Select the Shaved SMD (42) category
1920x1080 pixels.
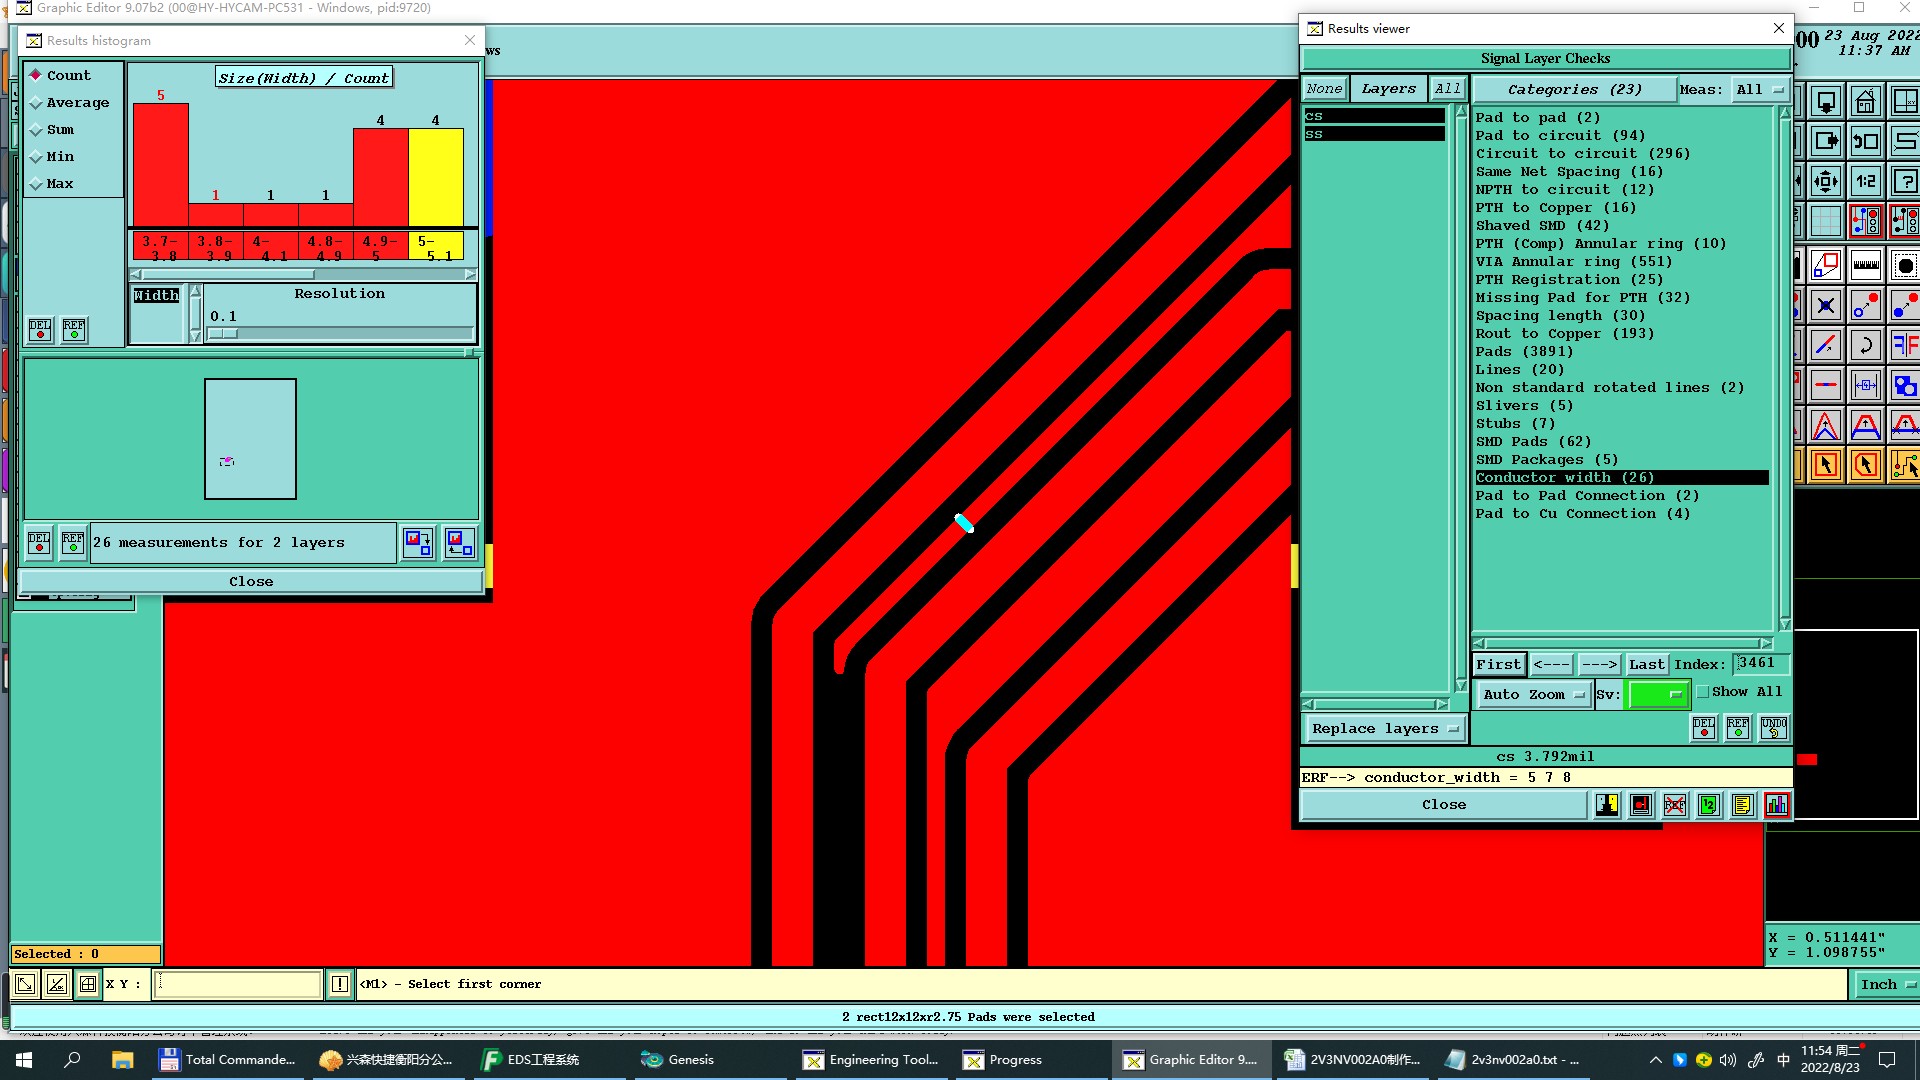click(1542, 226)
